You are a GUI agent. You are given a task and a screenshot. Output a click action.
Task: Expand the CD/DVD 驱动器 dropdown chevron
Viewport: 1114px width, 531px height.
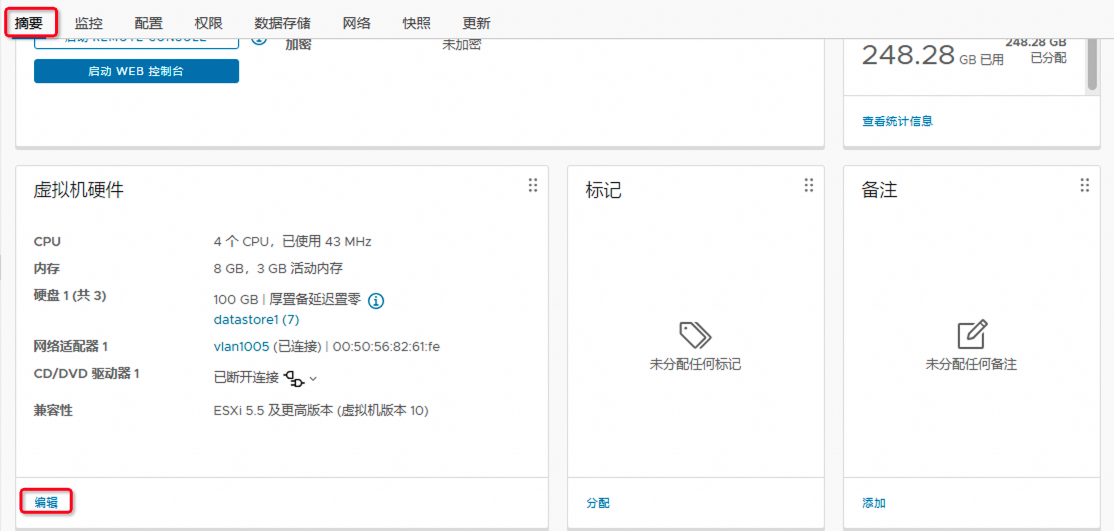click(313, 379)
